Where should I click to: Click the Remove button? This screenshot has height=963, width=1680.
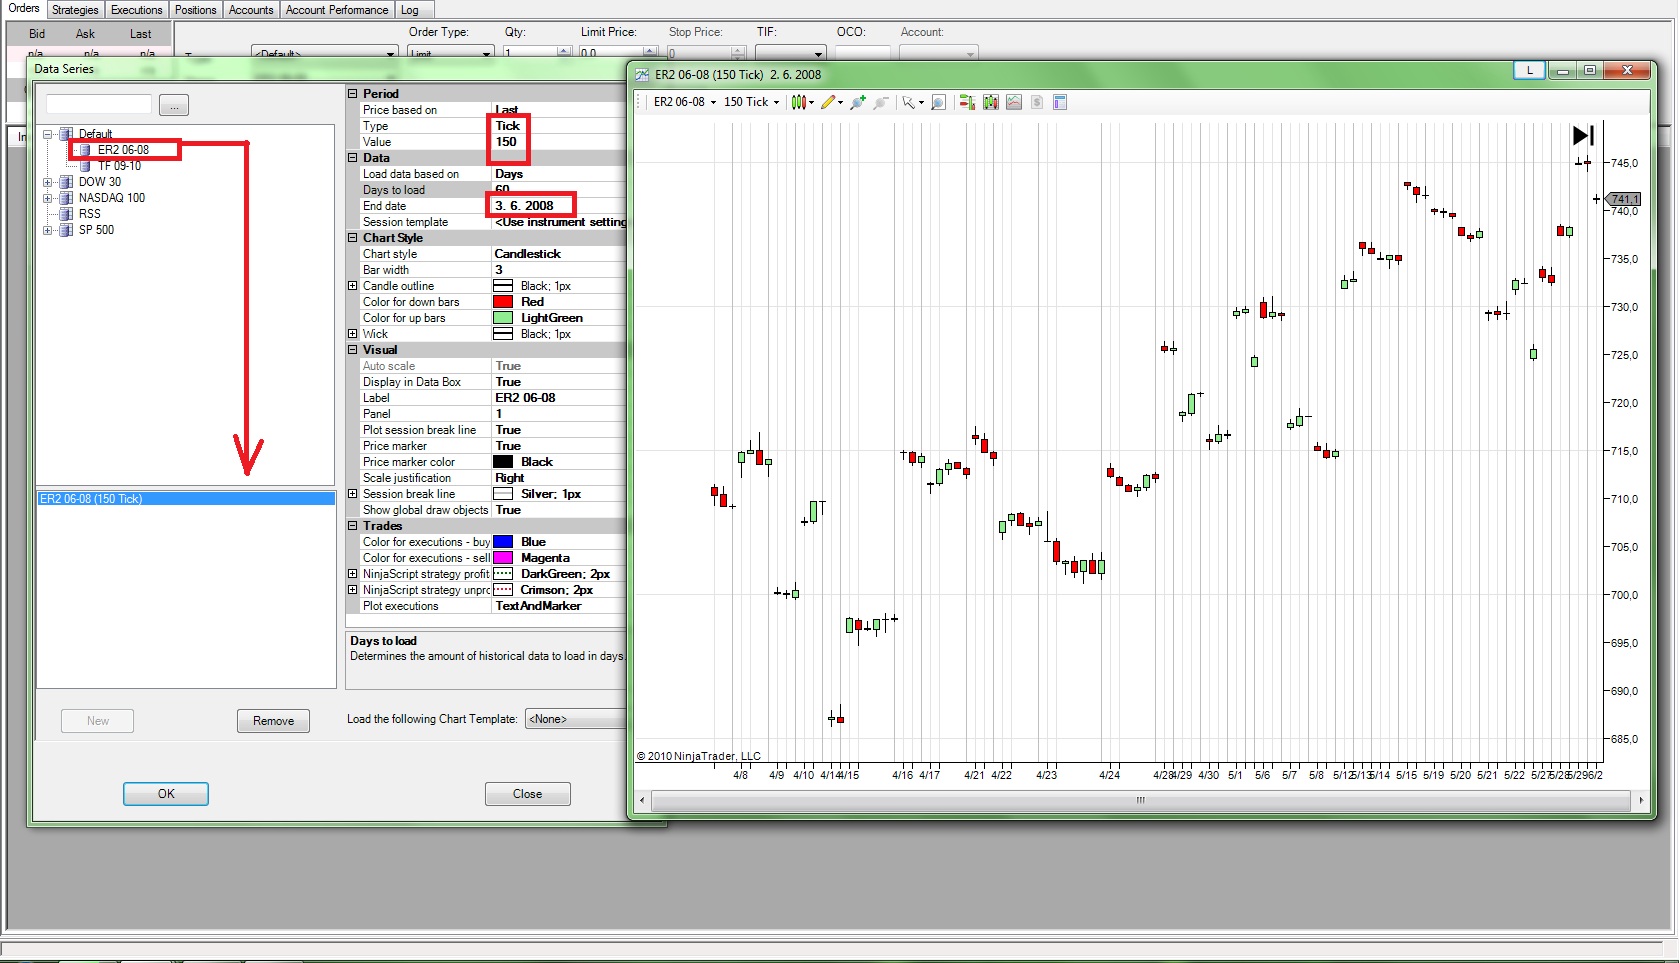point(273,721)
